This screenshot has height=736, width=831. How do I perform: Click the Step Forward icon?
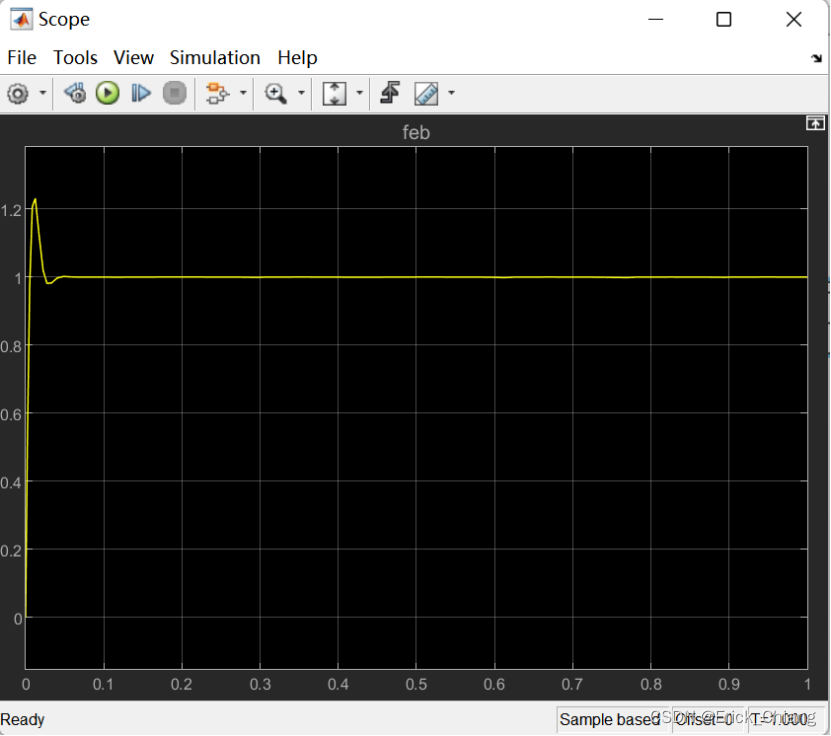(141, 93)
